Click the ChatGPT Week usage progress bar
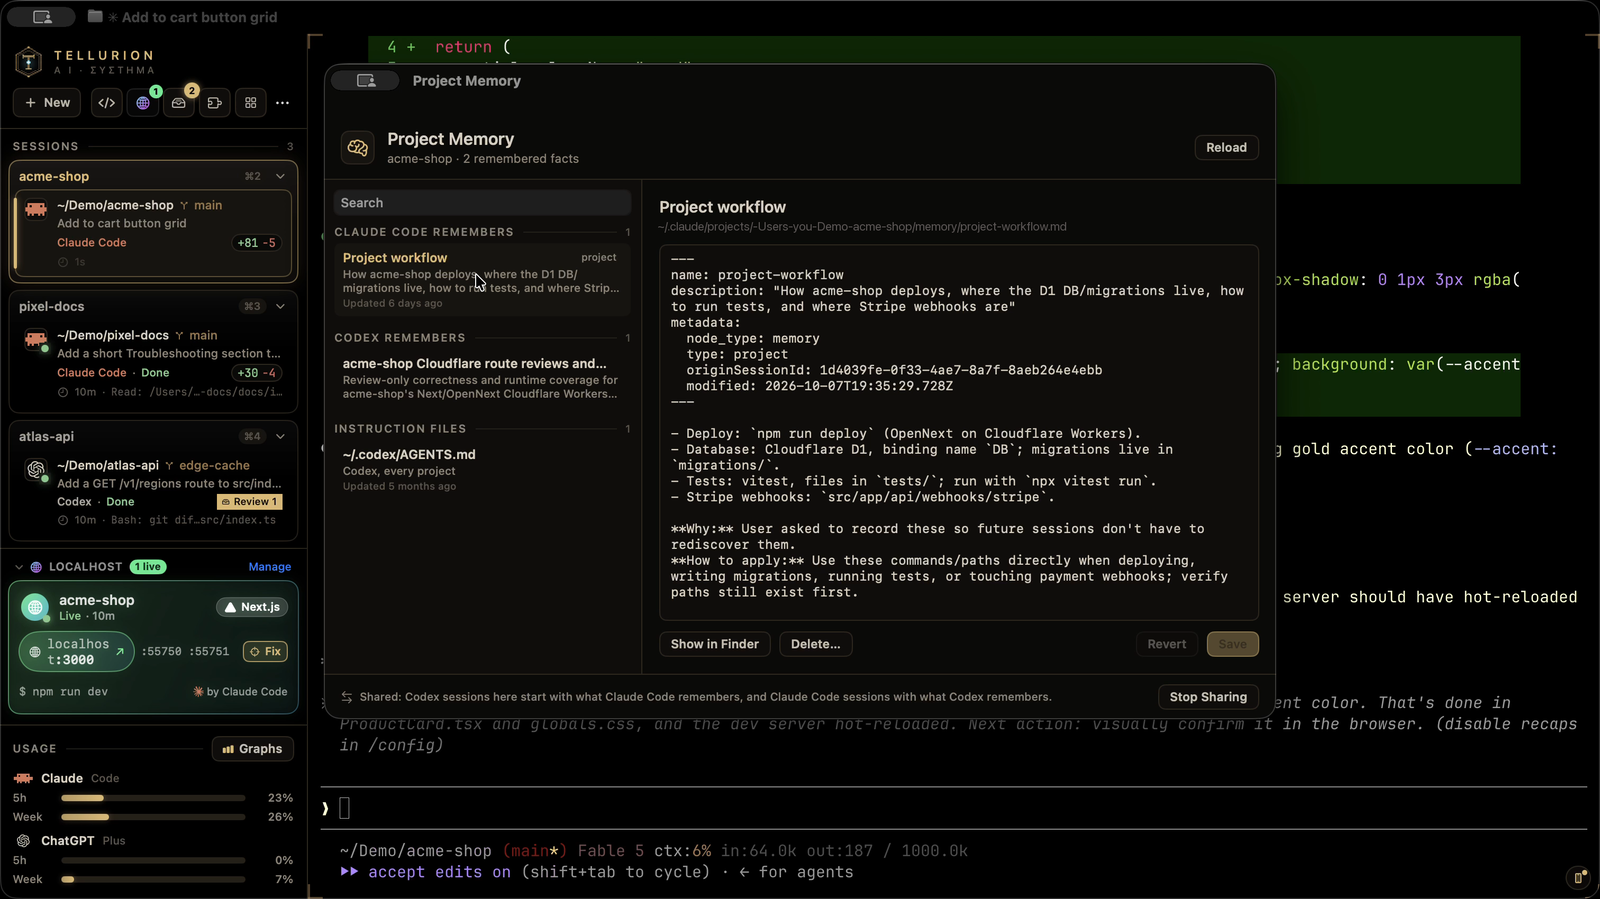The width and height of the screenshot is (1600, 899). coord(153,880)
